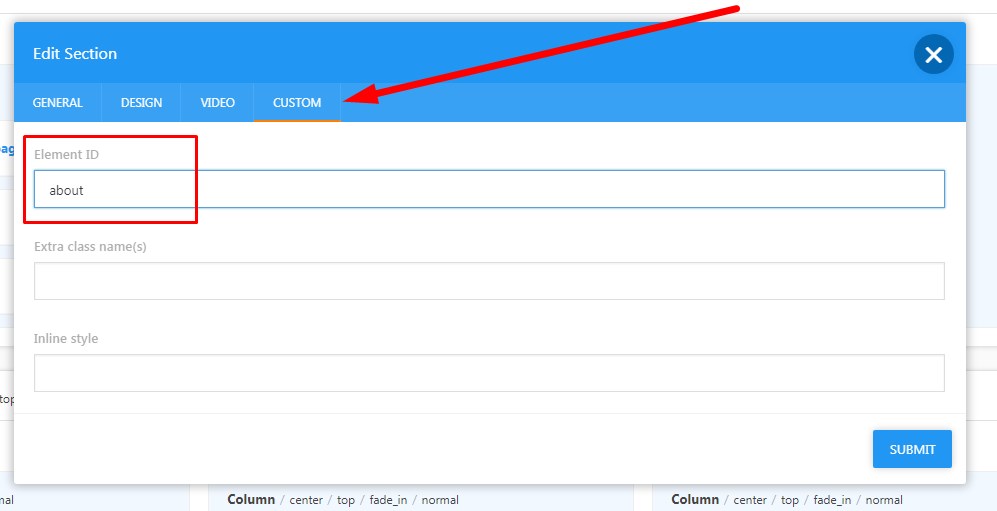
Task: Click the partially hidden blue link at left edge
Action: coord(6,149)
